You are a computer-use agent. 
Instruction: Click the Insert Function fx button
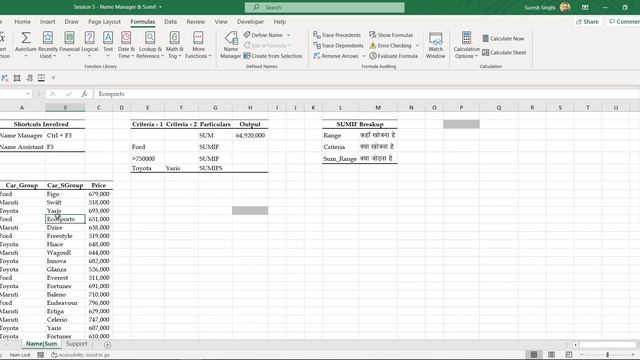click(84, 94)
